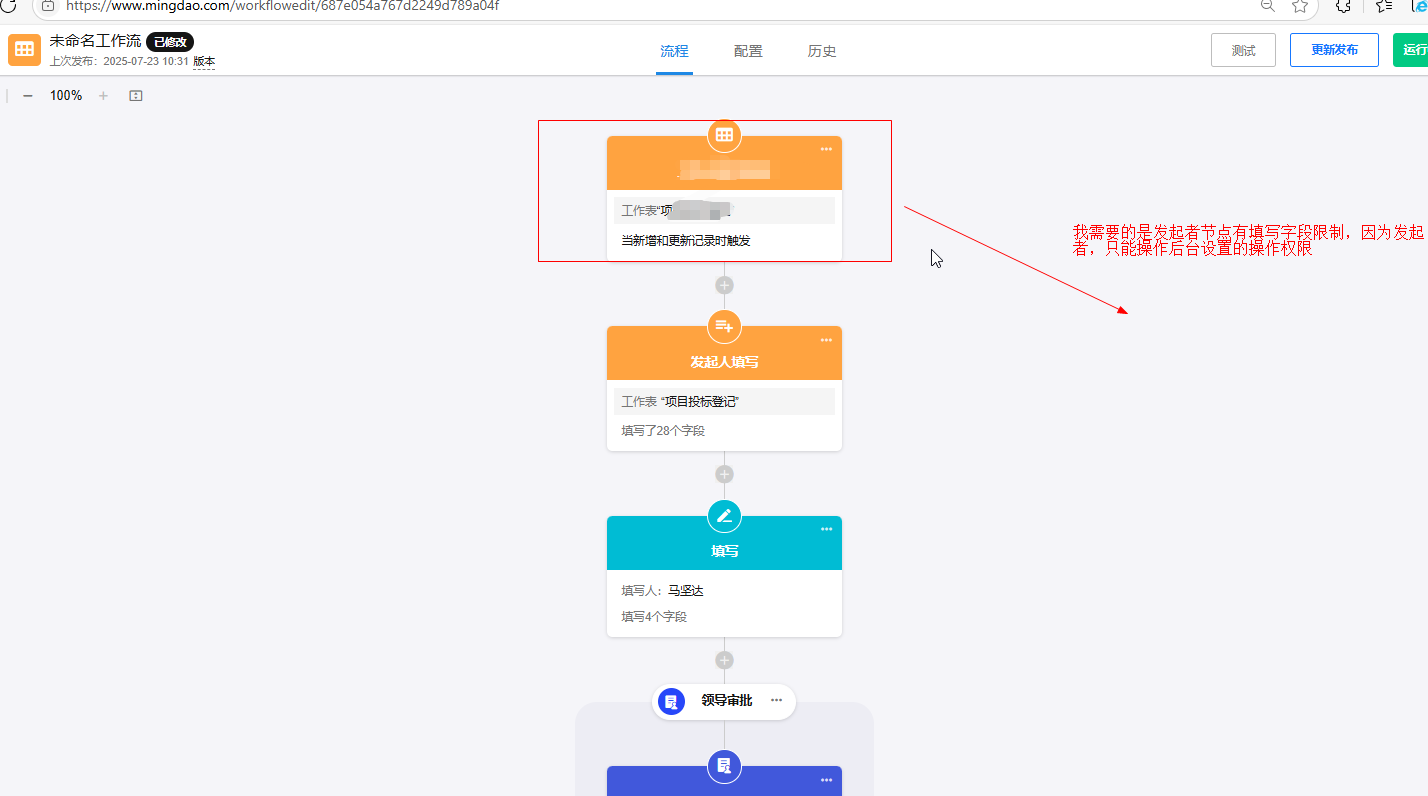The image size is (1428, 796).
Task: Click the 测试 button
Action: [x=1243, y=50]
